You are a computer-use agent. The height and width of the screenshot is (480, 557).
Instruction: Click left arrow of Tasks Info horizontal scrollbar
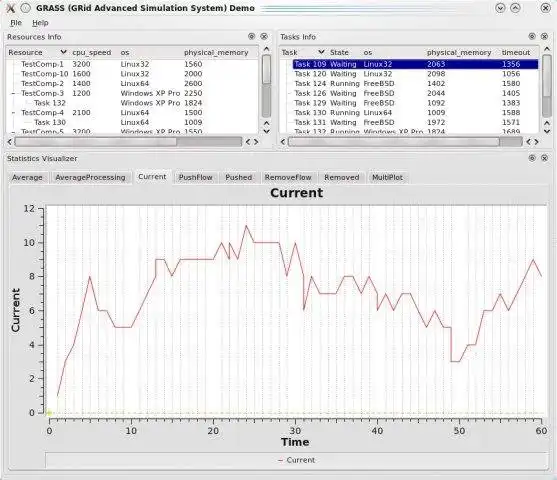coord(283,142)
